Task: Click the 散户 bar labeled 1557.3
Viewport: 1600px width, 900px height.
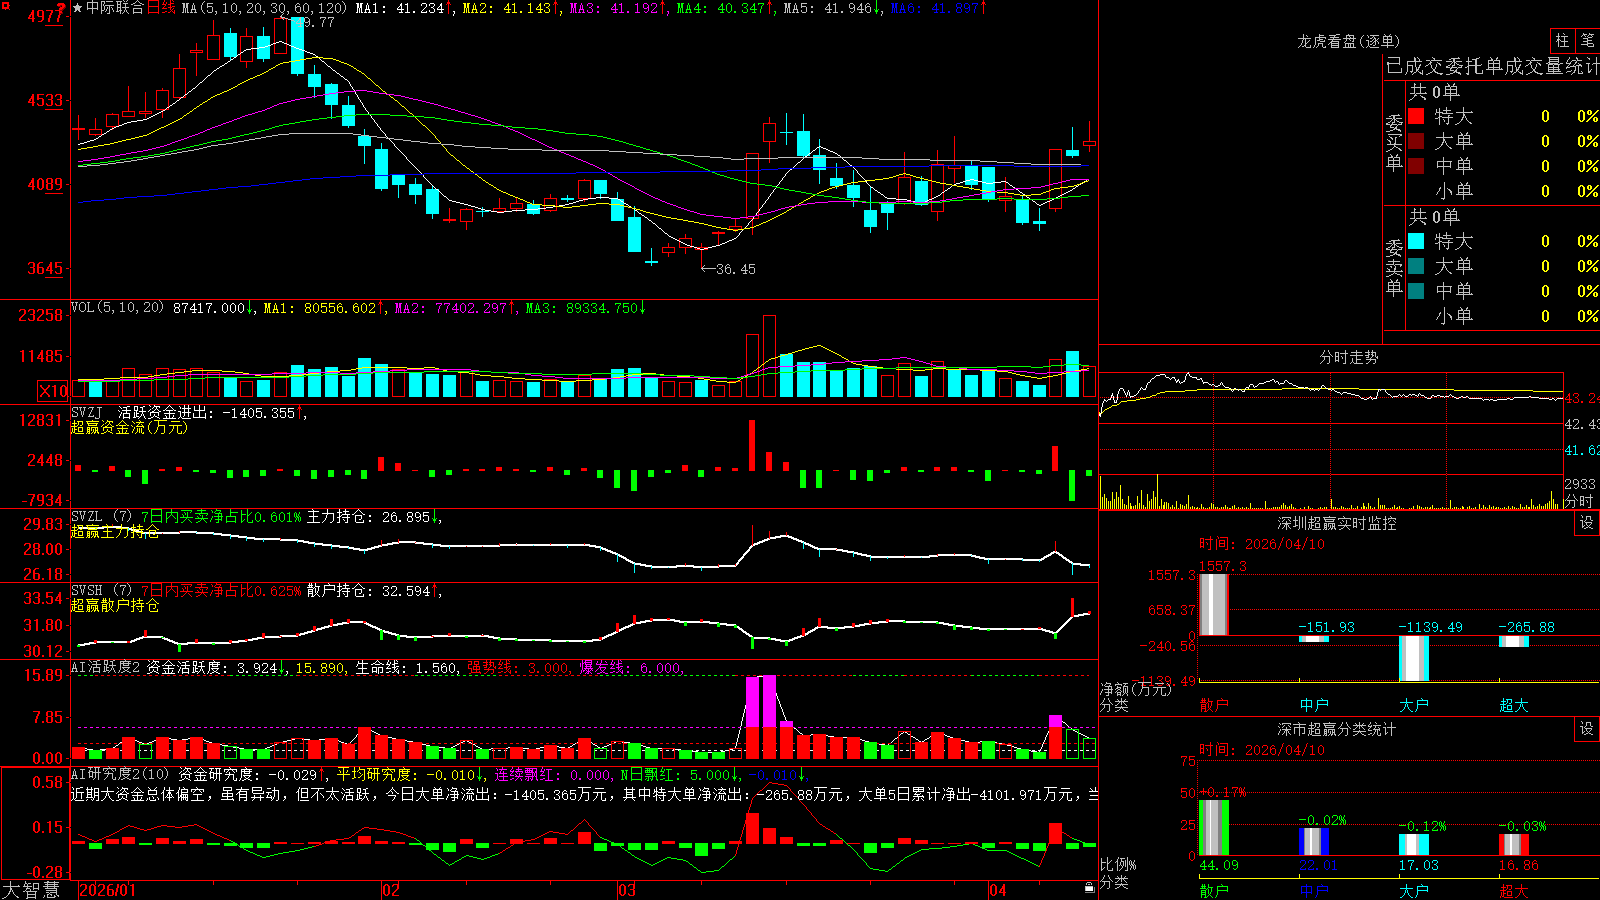Action: pyautogui.click(x=1214, y=604)
